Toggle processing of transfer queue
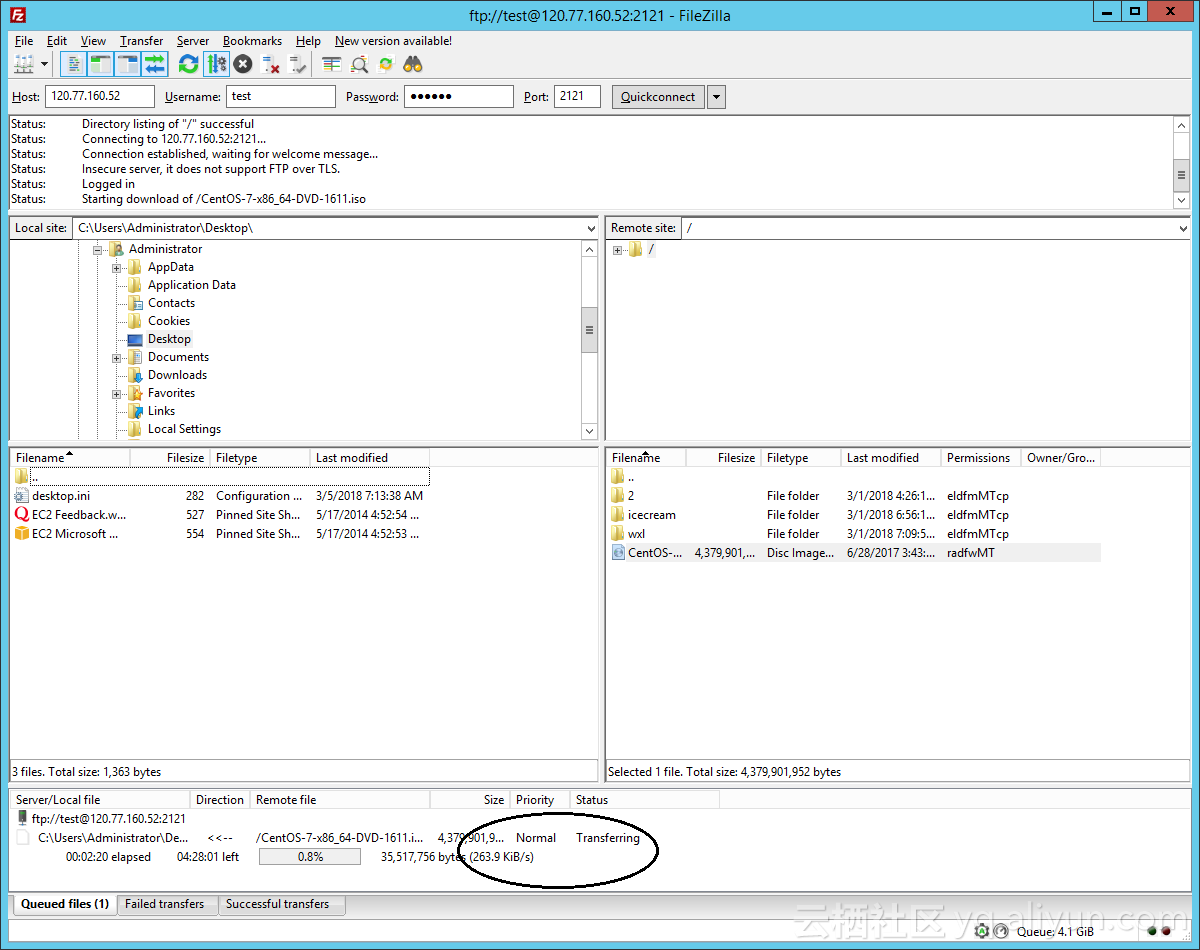 point(216,64)
